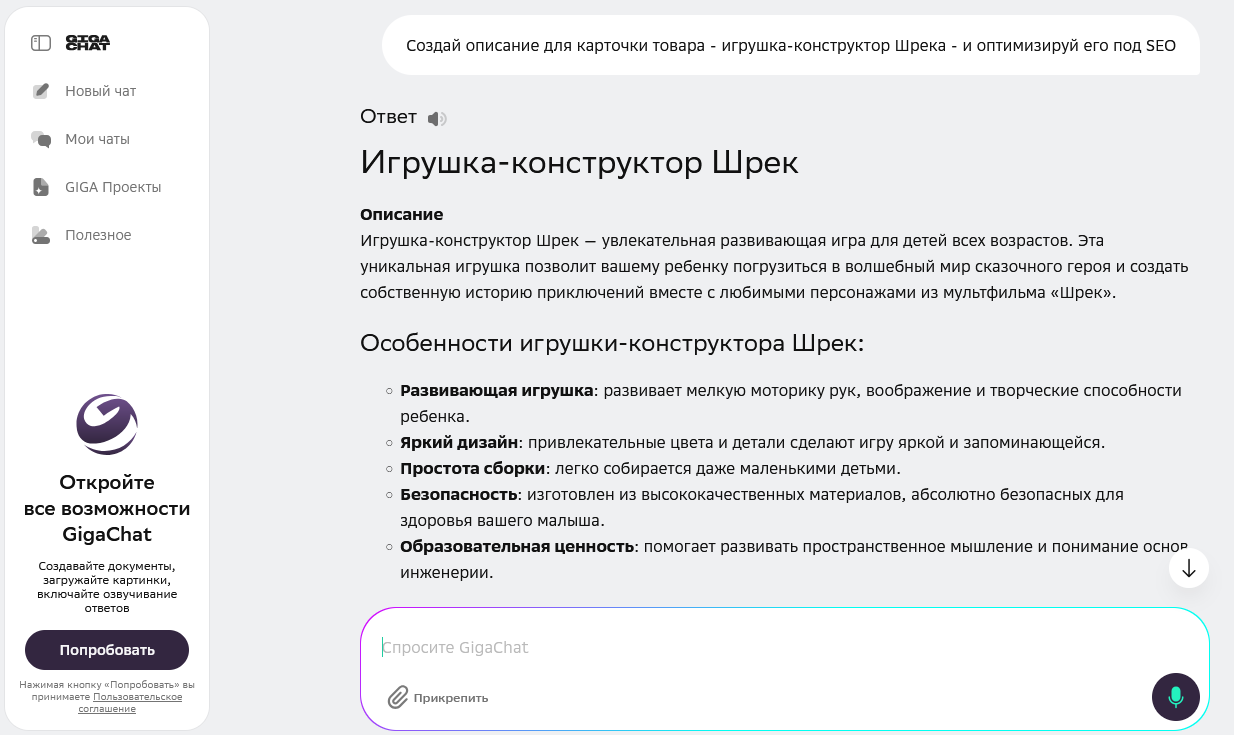1234x735 pixels.
Task: Open the Новый чат menu item
Action: [x=100, y=91]
